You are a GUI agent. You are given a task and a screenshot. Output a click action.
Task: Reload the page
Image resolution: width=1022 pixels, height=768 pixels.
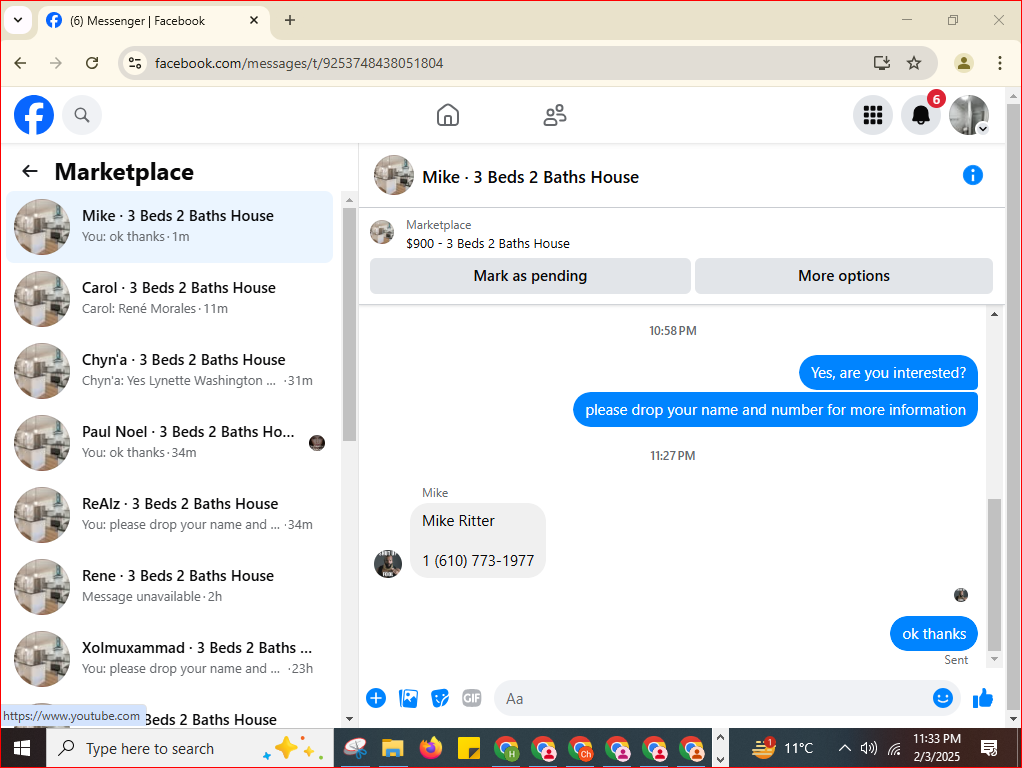click(92, 63)
